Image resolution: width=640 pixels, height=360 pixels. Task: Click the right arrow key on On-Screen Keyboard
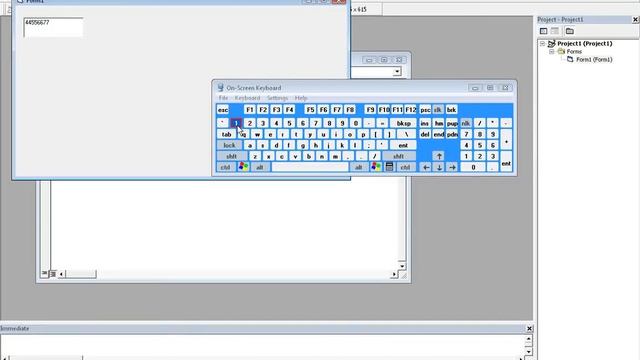tap(452, 167)
